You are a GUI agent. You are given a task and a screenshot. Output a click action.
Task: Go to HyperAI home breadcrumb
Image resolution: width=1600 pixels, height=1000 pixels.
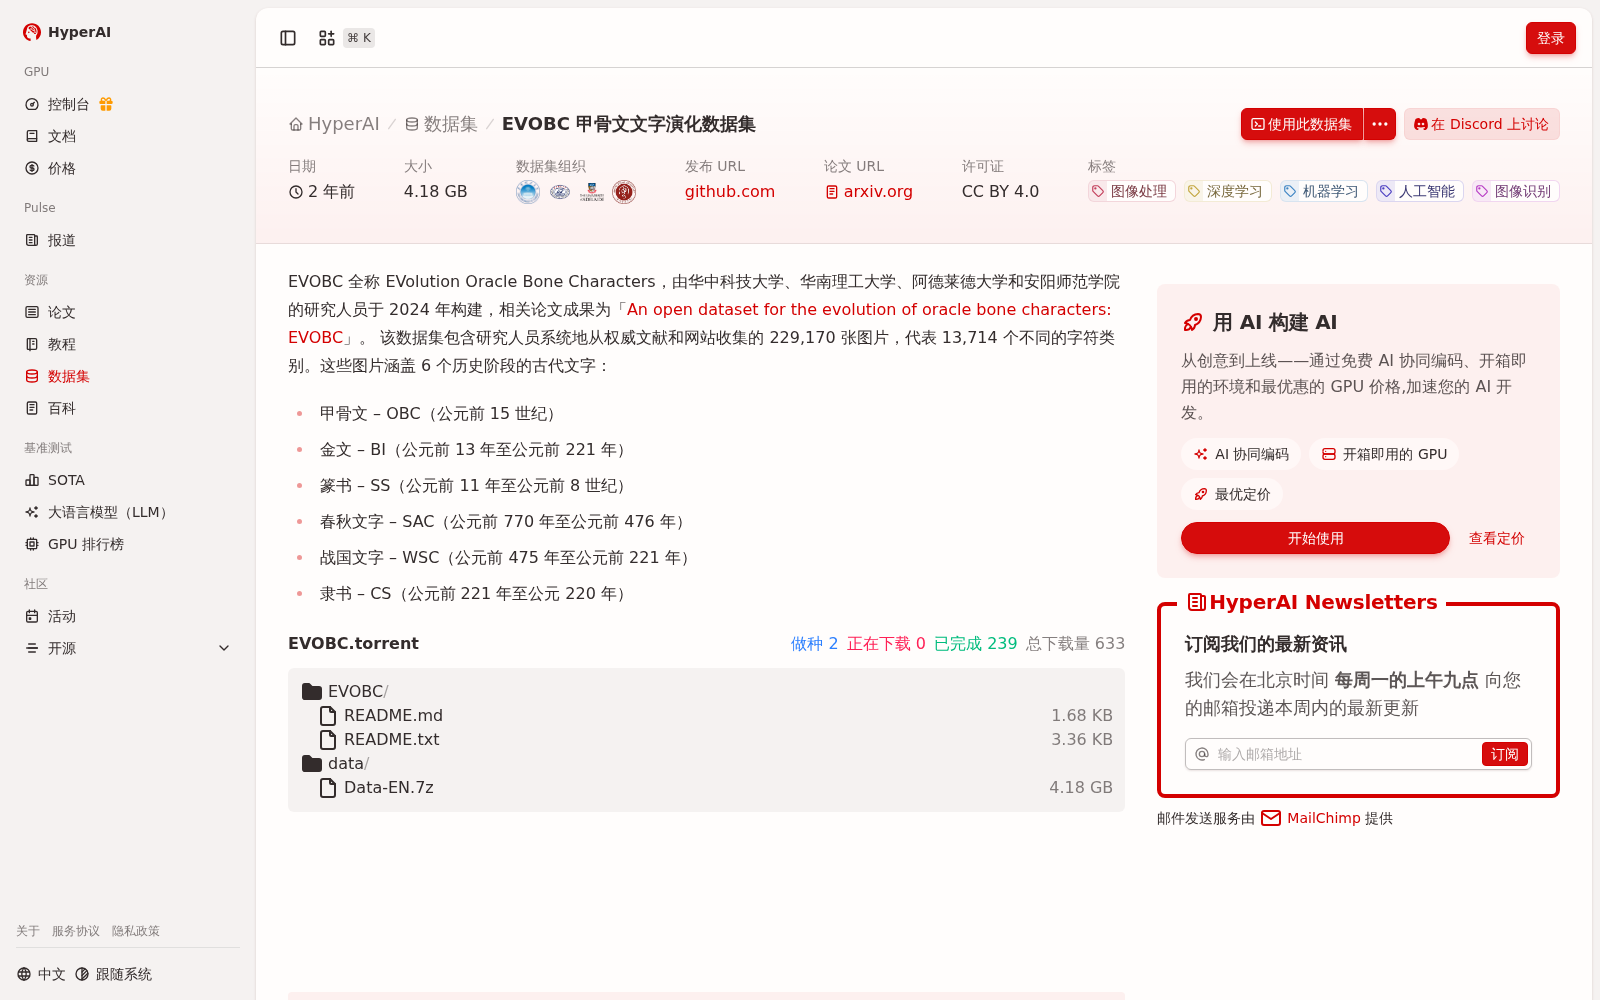tap(334, 124)
